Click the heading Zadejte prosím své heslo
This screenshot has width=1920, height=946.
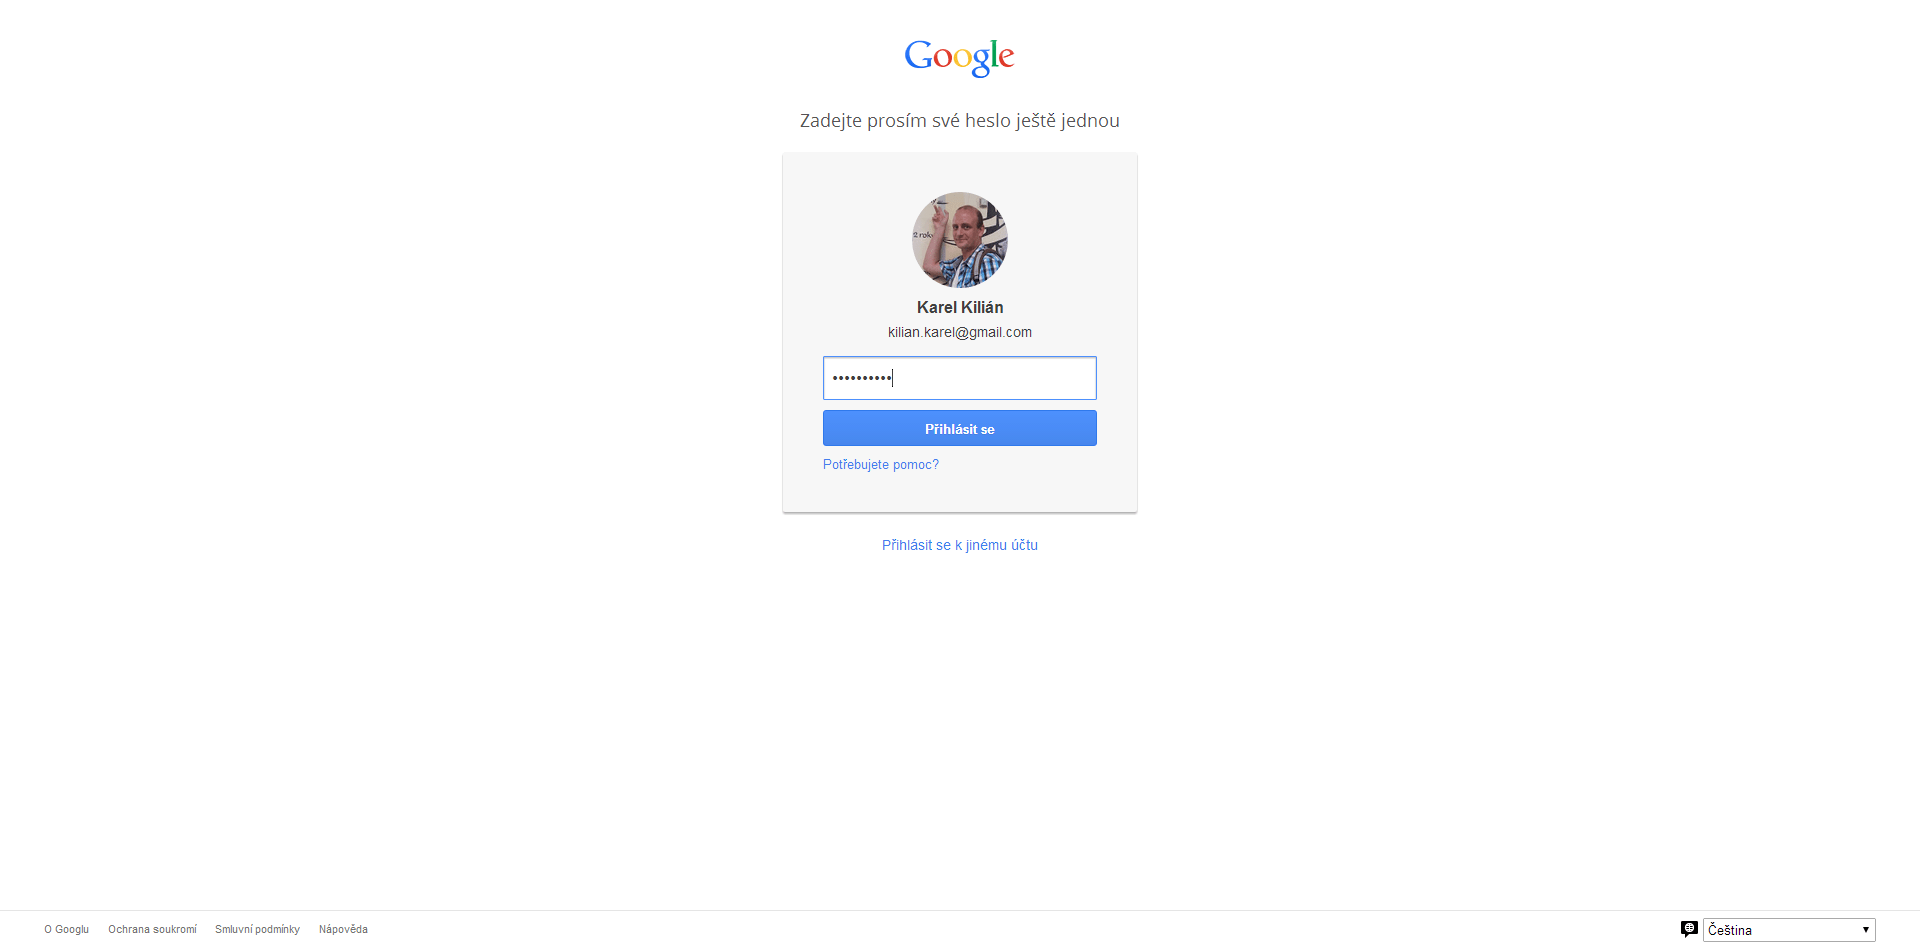pos(905,121)
